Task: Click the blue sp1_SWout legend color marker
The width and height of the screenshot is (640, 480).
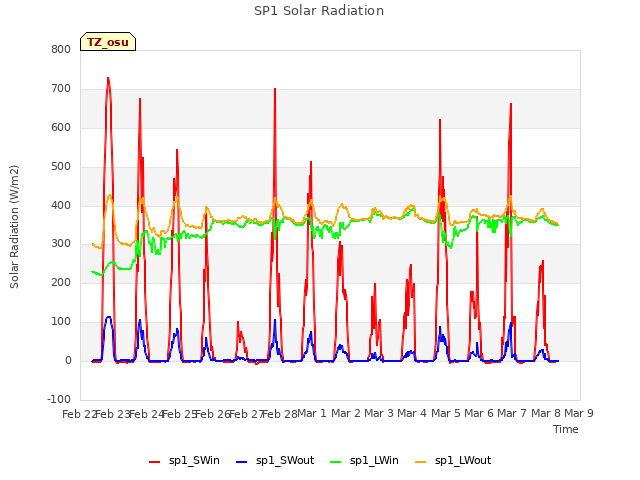Action: point(242,462)
